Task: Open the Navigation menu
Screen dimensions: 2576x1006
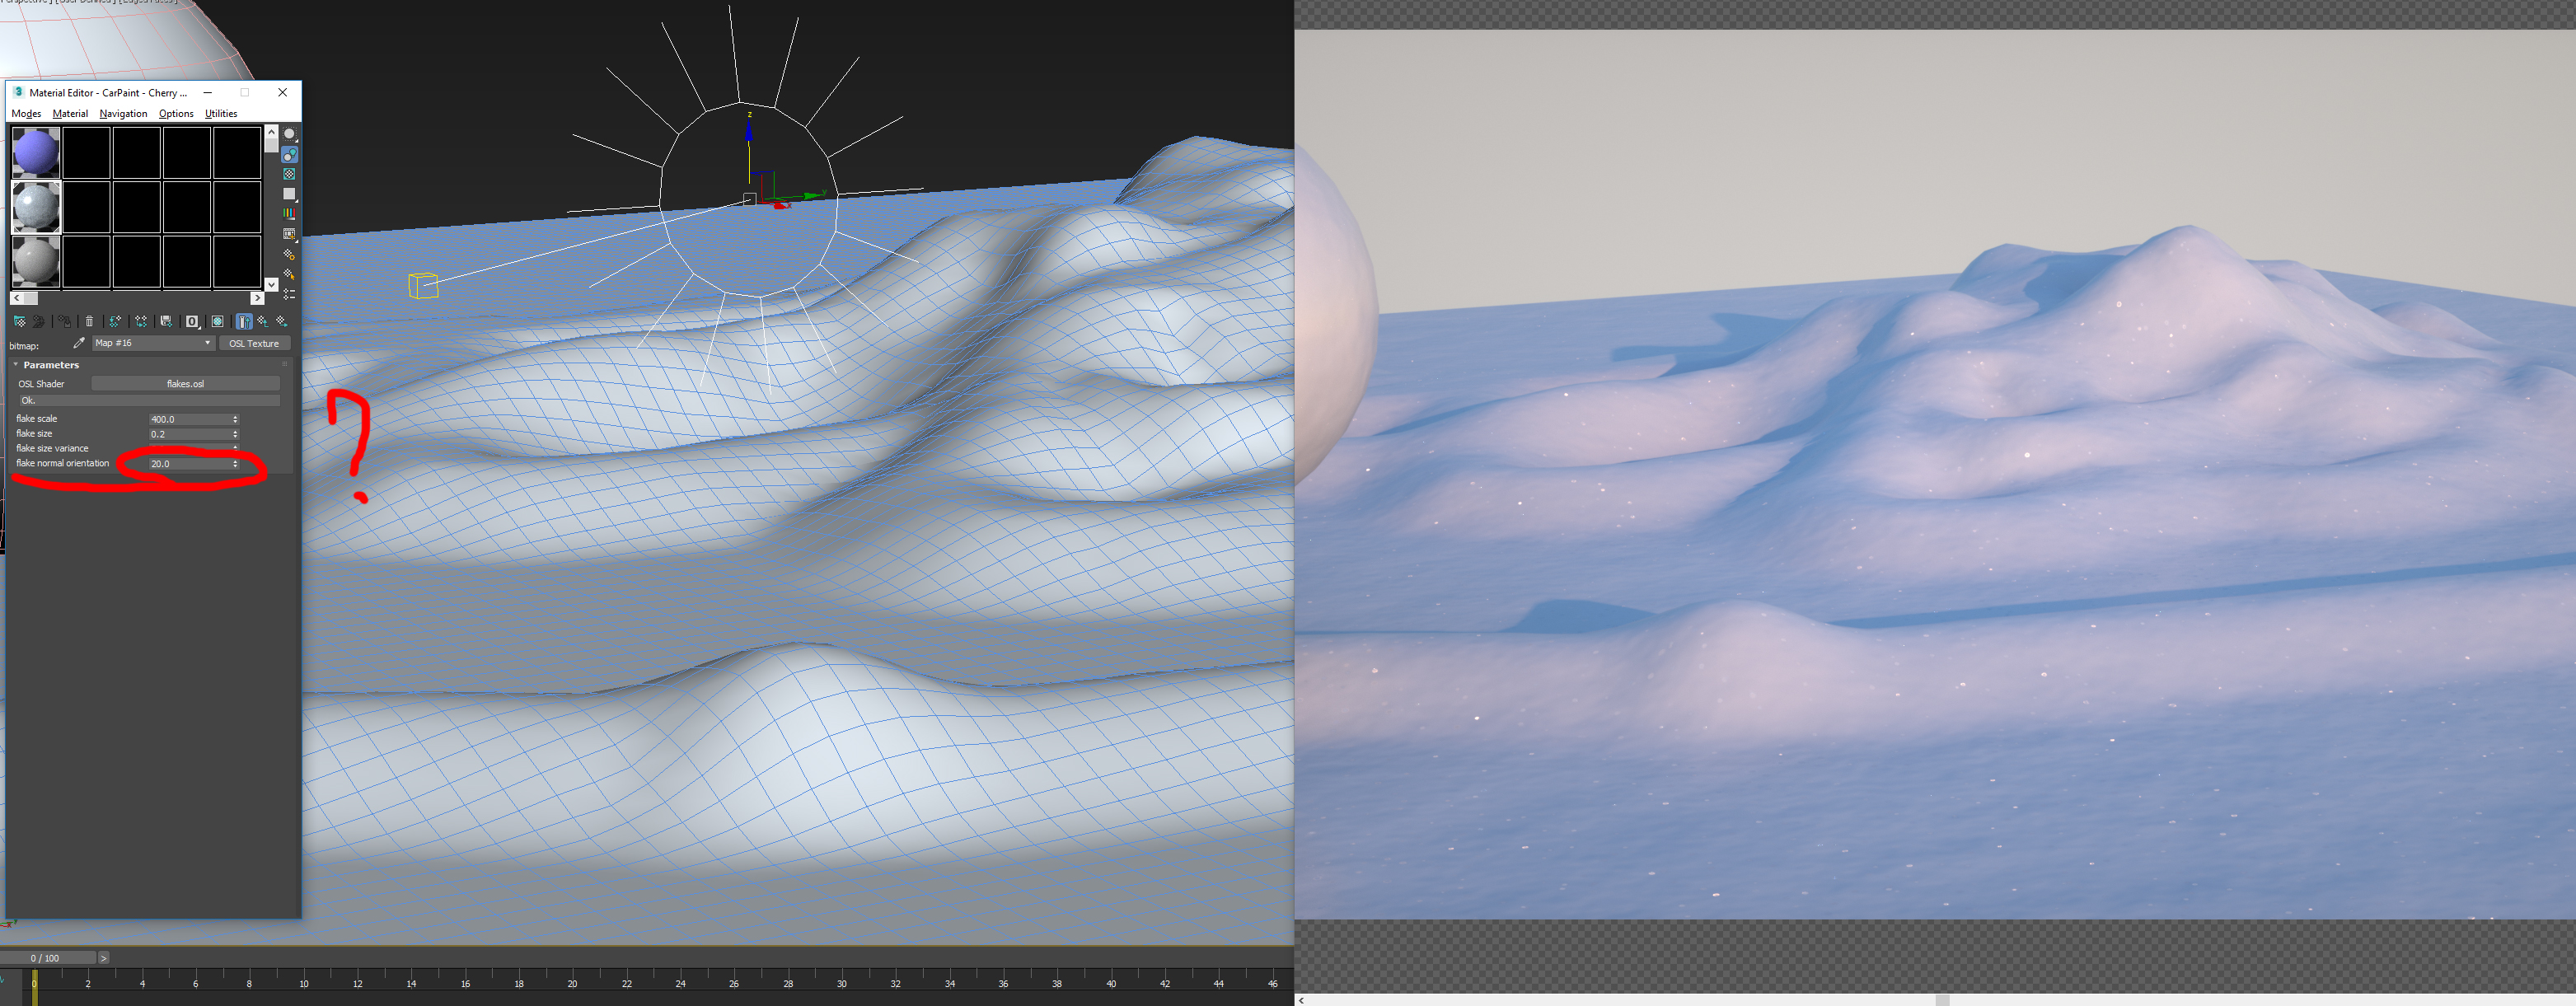Action: coord(123,114)
